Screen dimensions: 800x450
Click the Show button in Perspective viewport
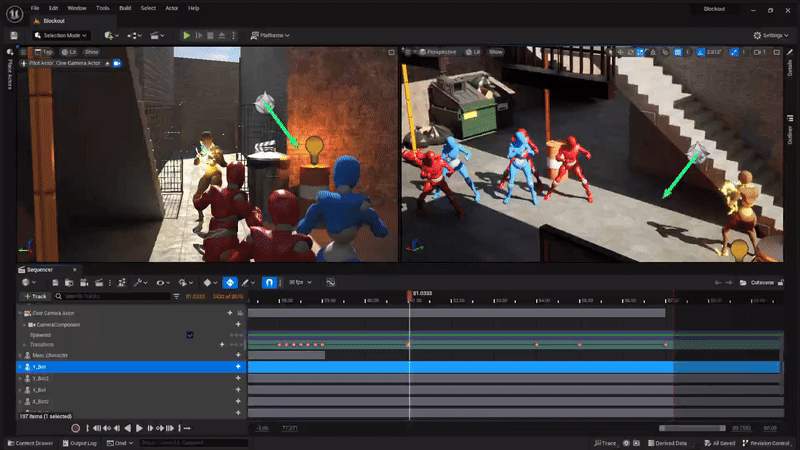tap(496, 51)
